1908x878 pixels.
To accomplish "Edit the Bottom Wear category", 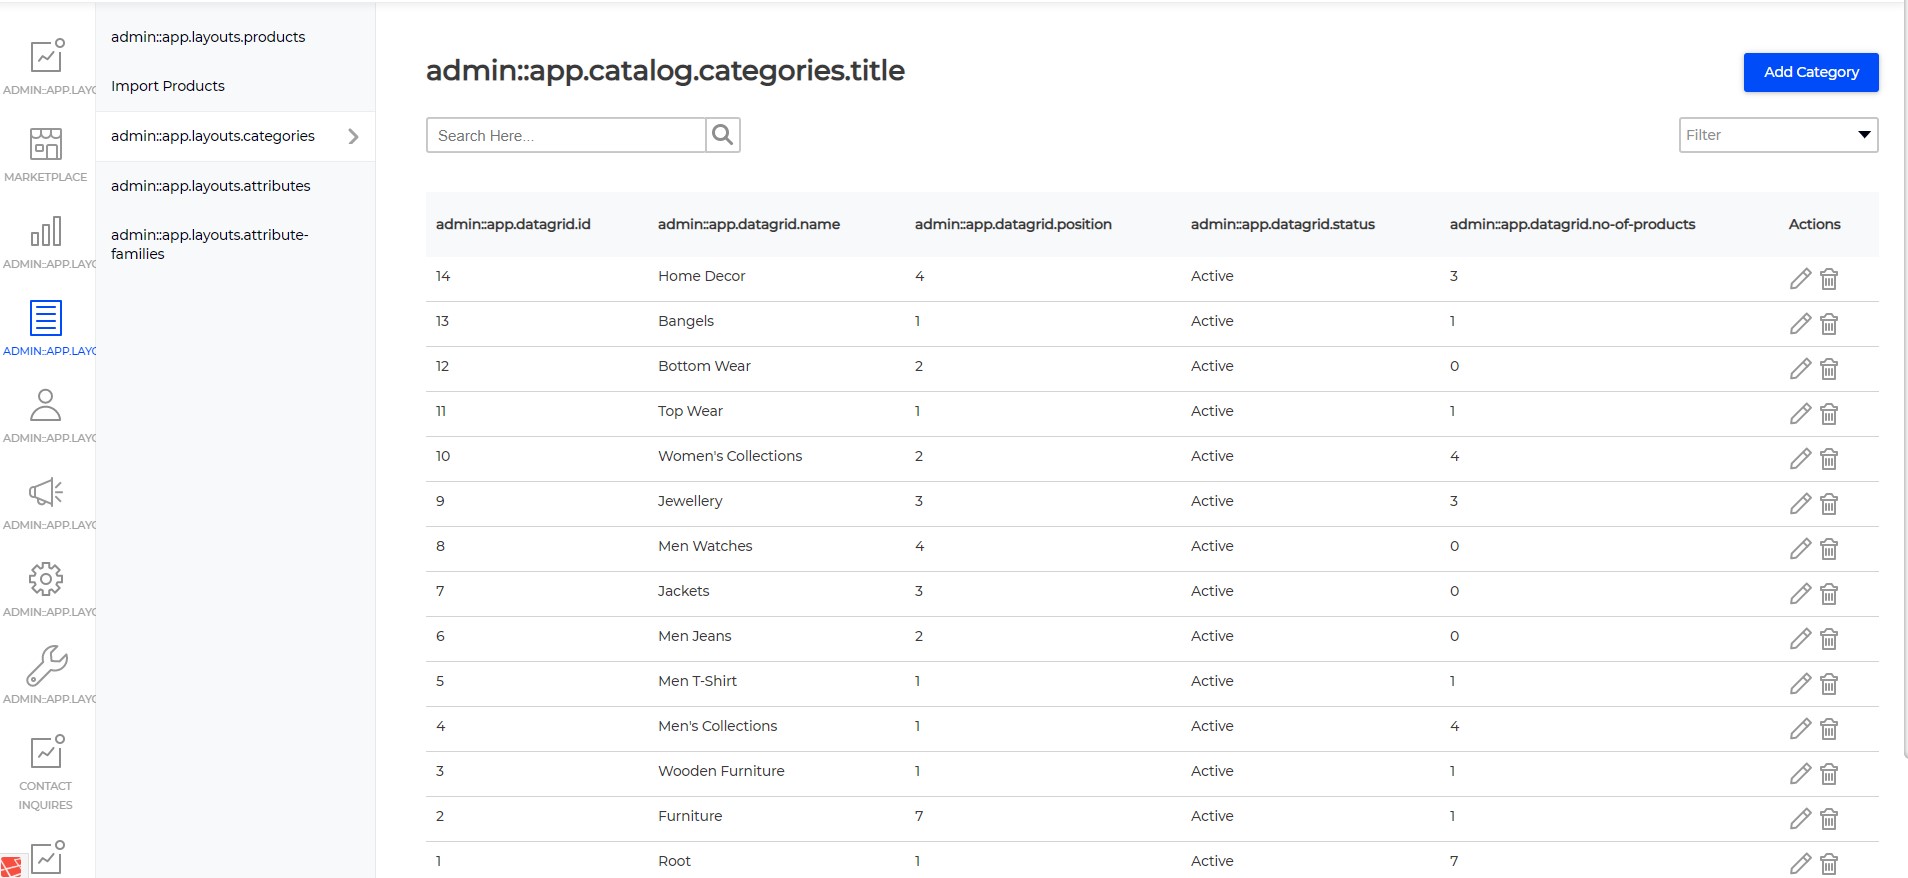I will [1800, 369].
